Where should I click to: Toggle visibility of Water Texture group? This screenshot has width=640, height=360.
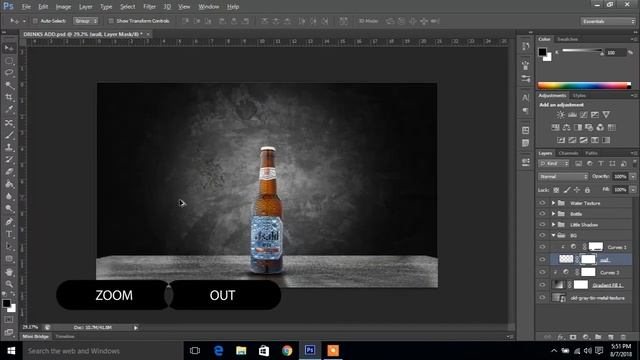(542, 203)
